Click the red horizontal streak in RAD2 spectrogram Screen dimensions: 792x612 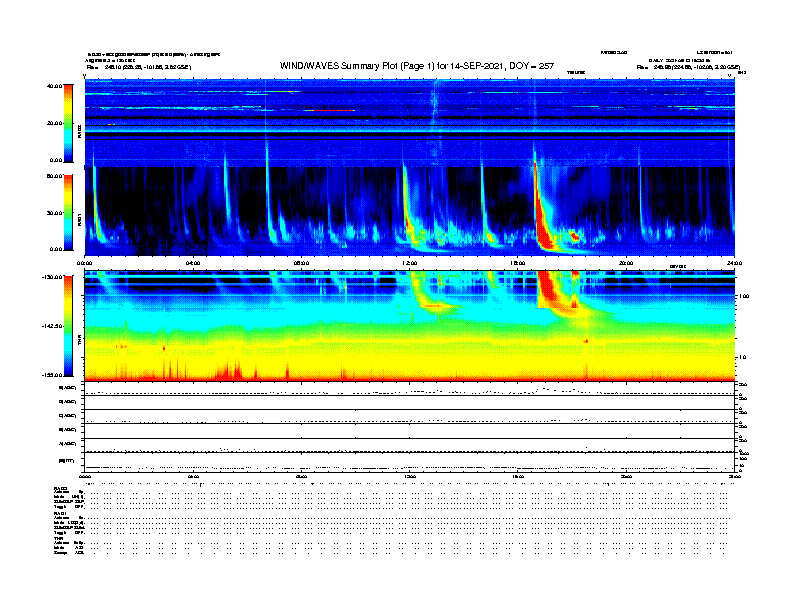pyautogui.click(x=333, y=110)
